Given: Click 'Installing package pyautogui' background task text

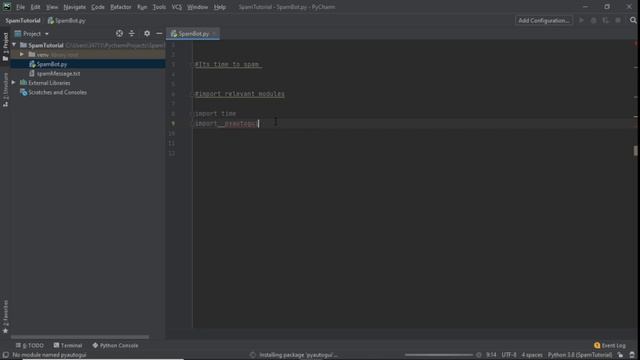Looking at the screenshot, I should pyautogui.click(x=298, y=355).
